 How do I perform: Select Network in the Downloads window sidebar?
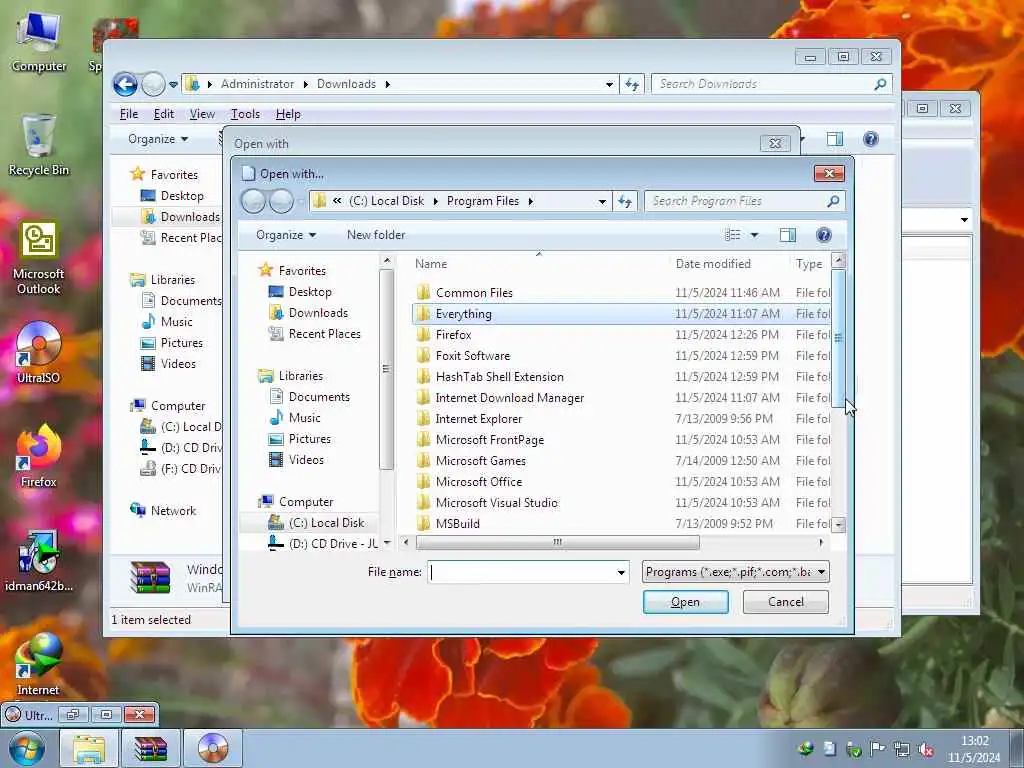tap(173, 511)
